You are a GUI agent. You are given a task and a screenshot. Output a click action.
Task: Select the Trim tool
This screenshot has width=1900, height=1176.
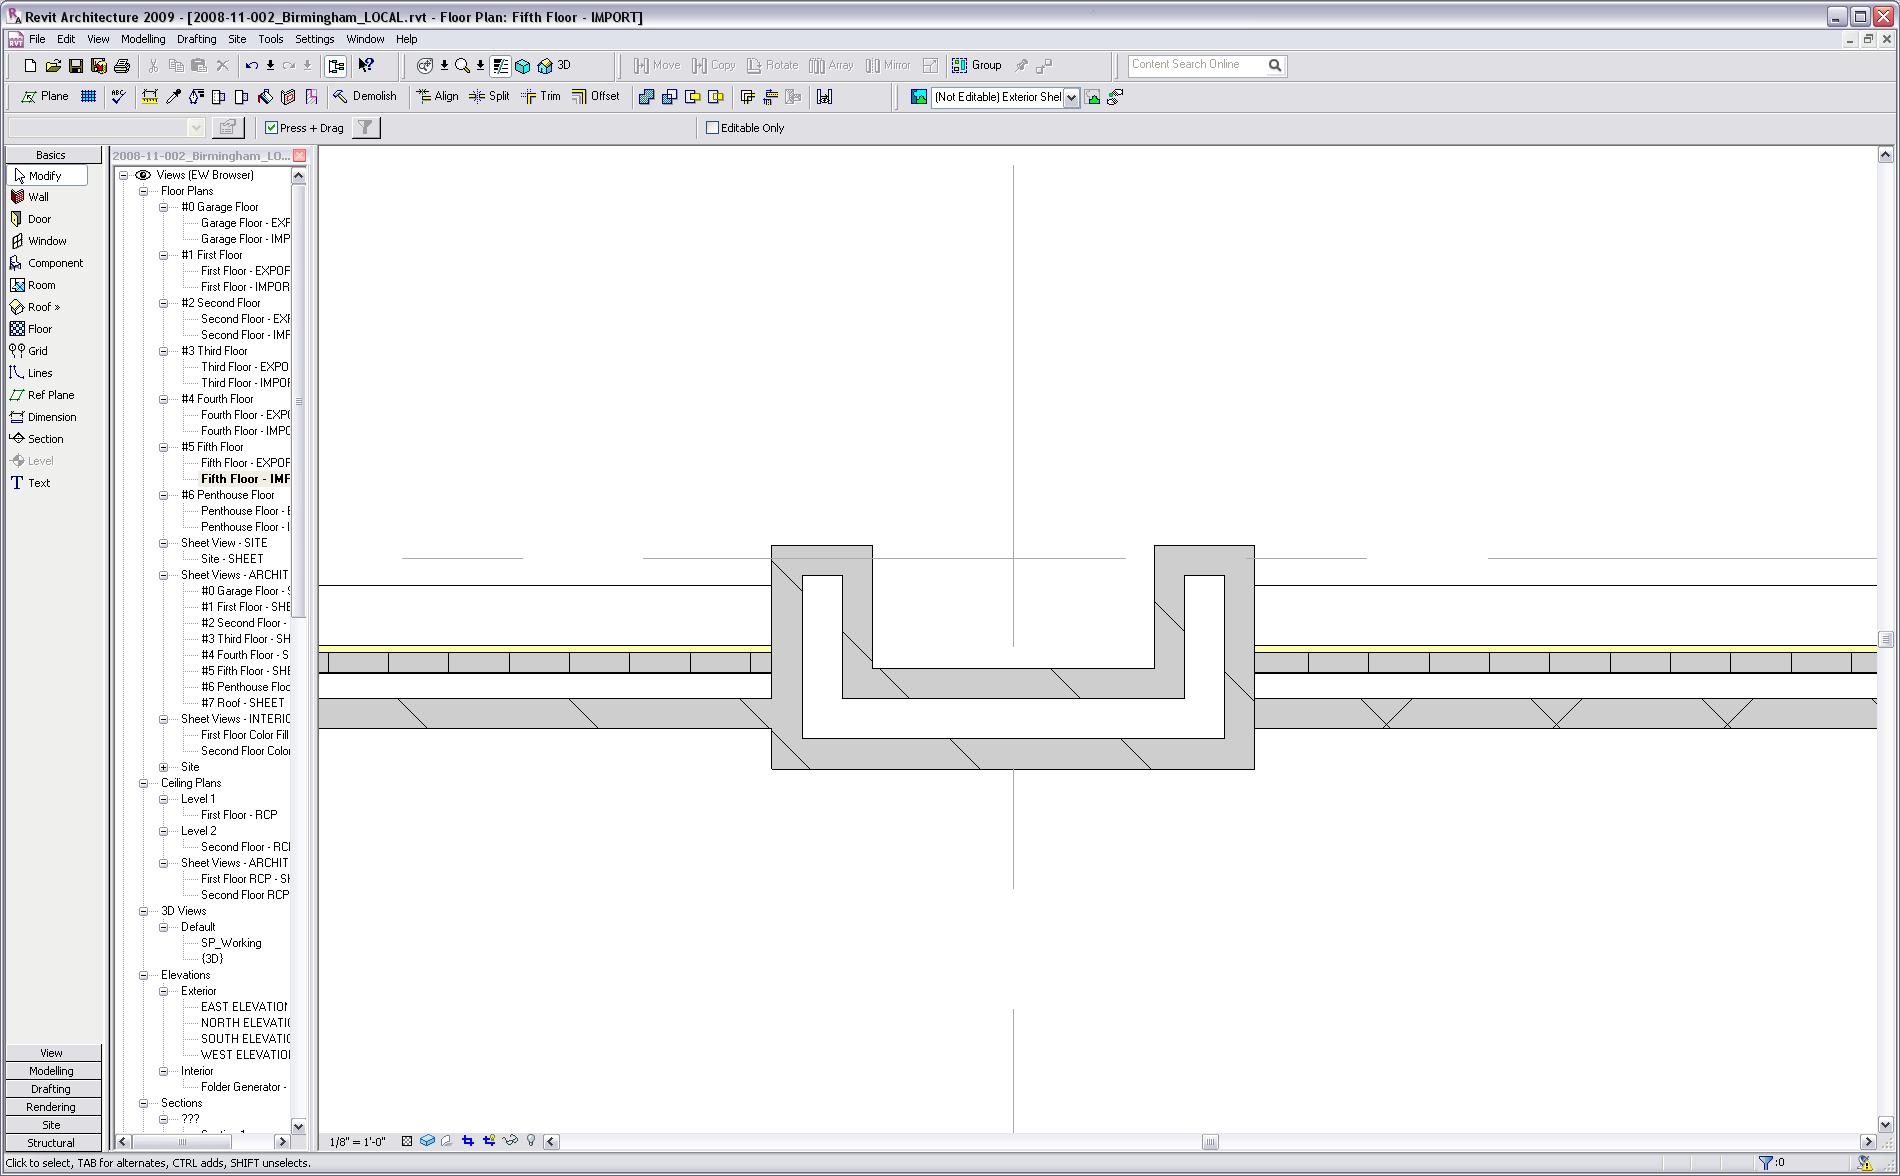(540, 96)
